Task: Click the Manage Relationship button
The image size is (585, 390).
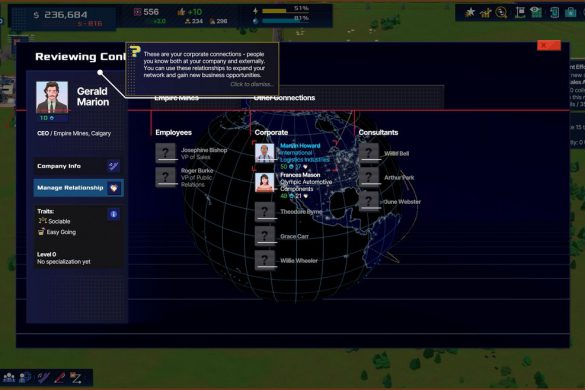Action: (78, 188)
